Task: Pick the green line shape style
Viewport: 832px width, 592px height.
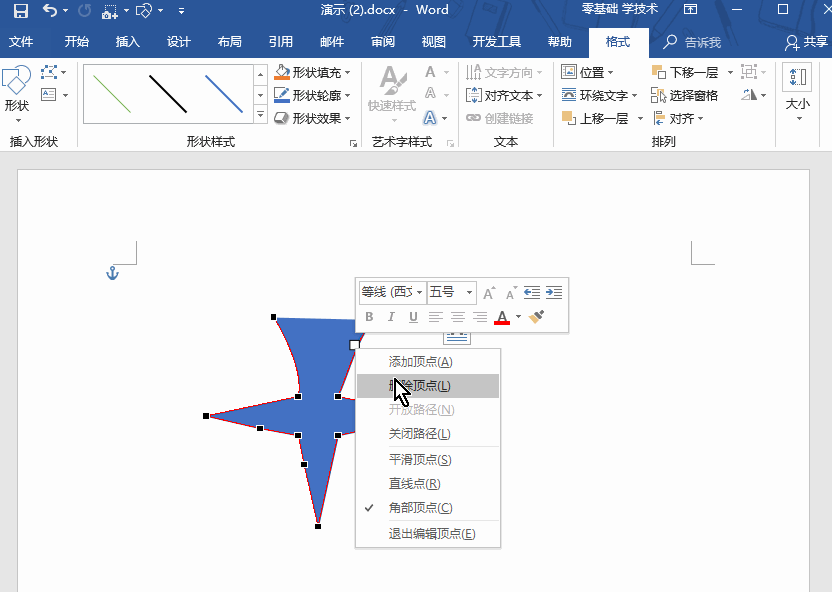Action: pyautogui.click(x=111, y=94)
